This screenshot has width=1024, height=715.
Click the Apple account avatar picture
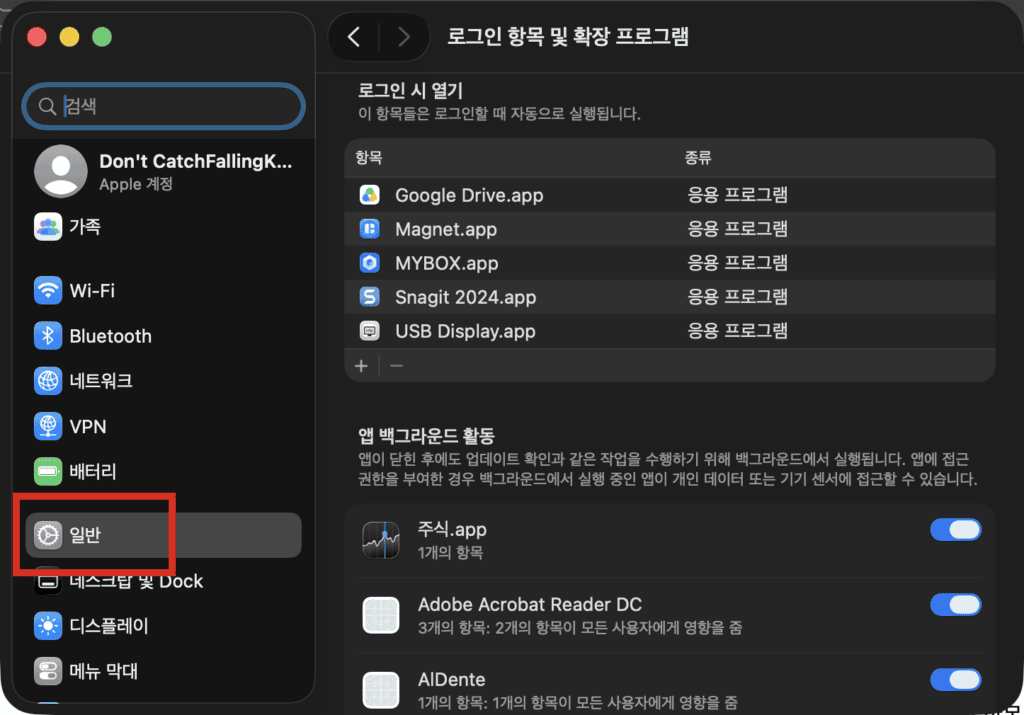point(61,171)
